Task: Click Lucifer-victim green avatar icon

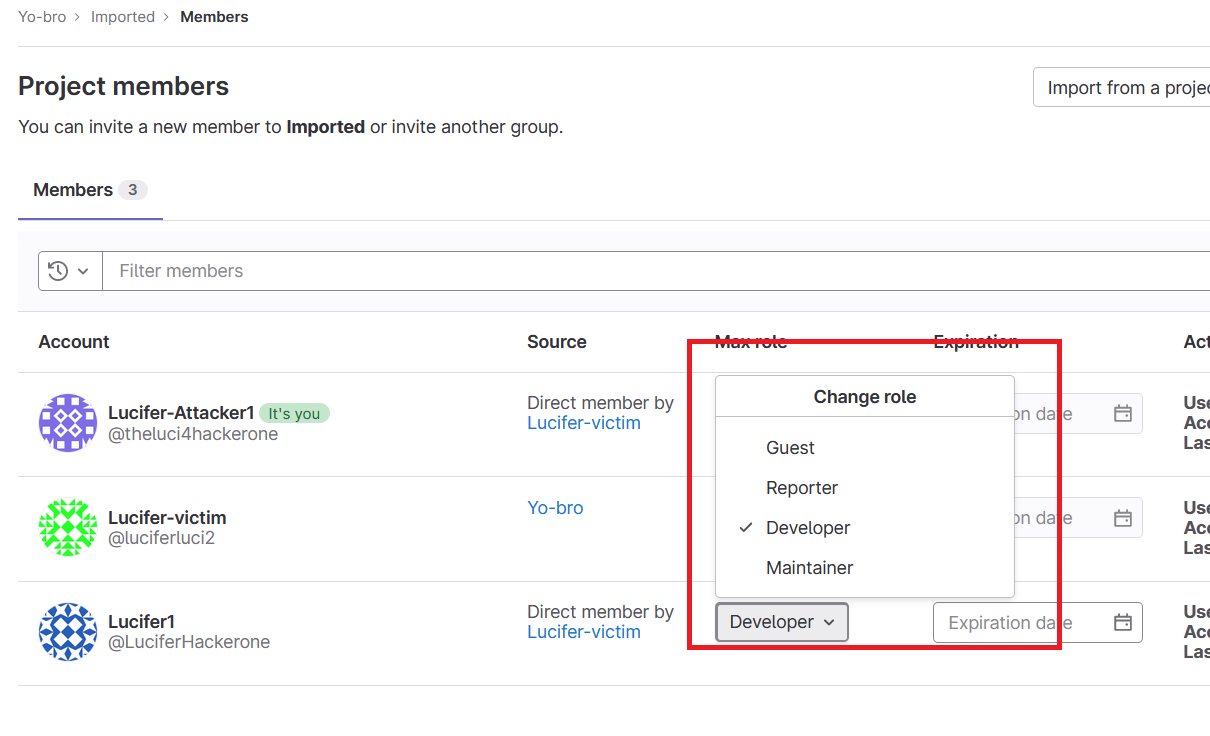Action: pyautogui.click(x=67, y=527)
